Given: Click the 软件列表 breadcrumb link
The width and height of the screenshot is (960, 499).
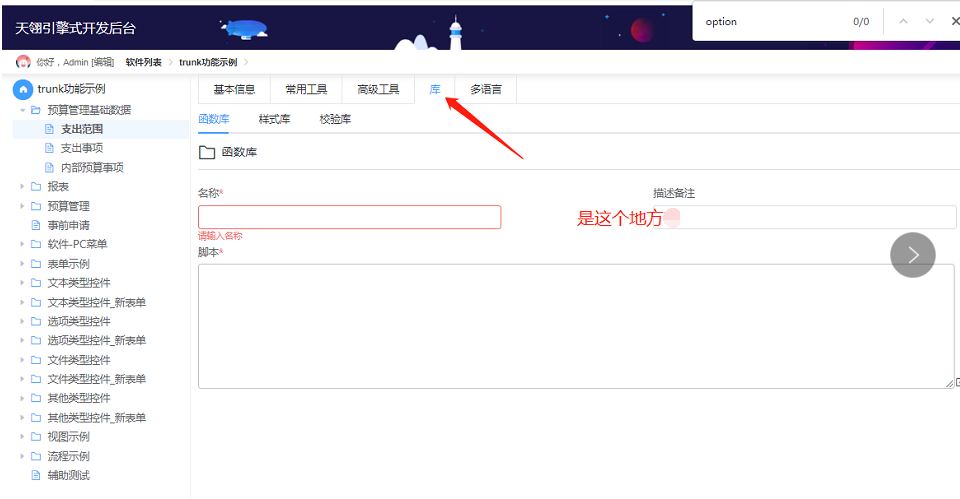Looking at the screenshot, I should click(x=143, y=62).
